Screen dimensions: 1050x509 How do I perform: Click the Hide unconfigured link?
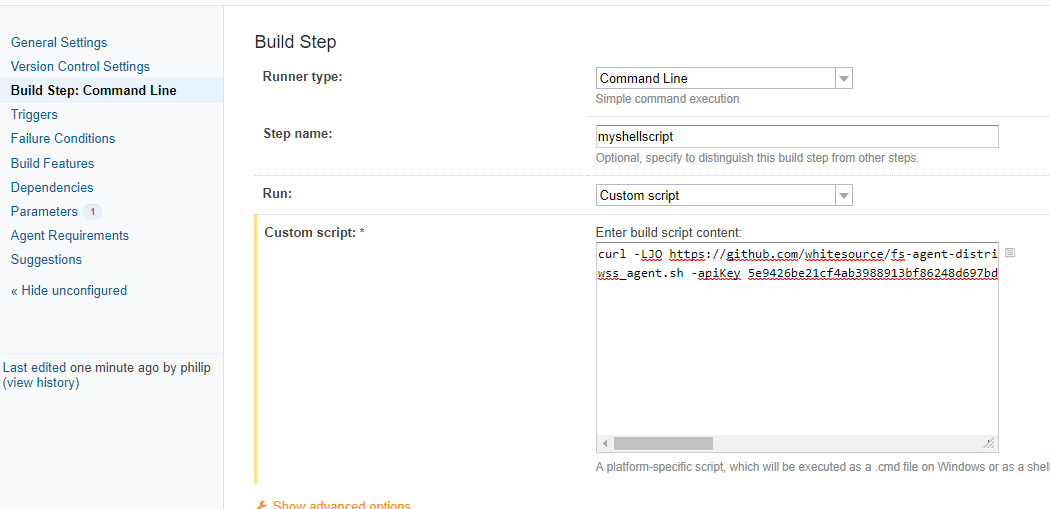coord(69,290)
